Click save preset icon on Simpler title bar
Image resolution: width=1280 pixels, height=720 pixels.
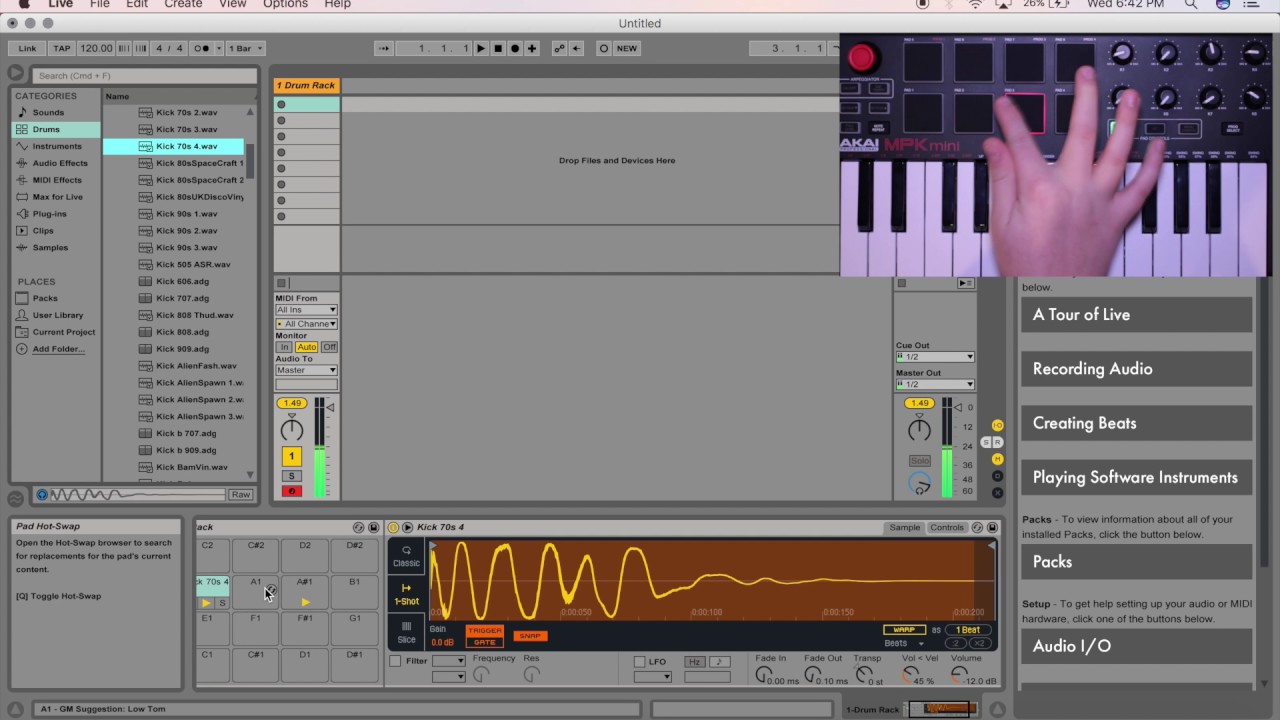point(992,527)
